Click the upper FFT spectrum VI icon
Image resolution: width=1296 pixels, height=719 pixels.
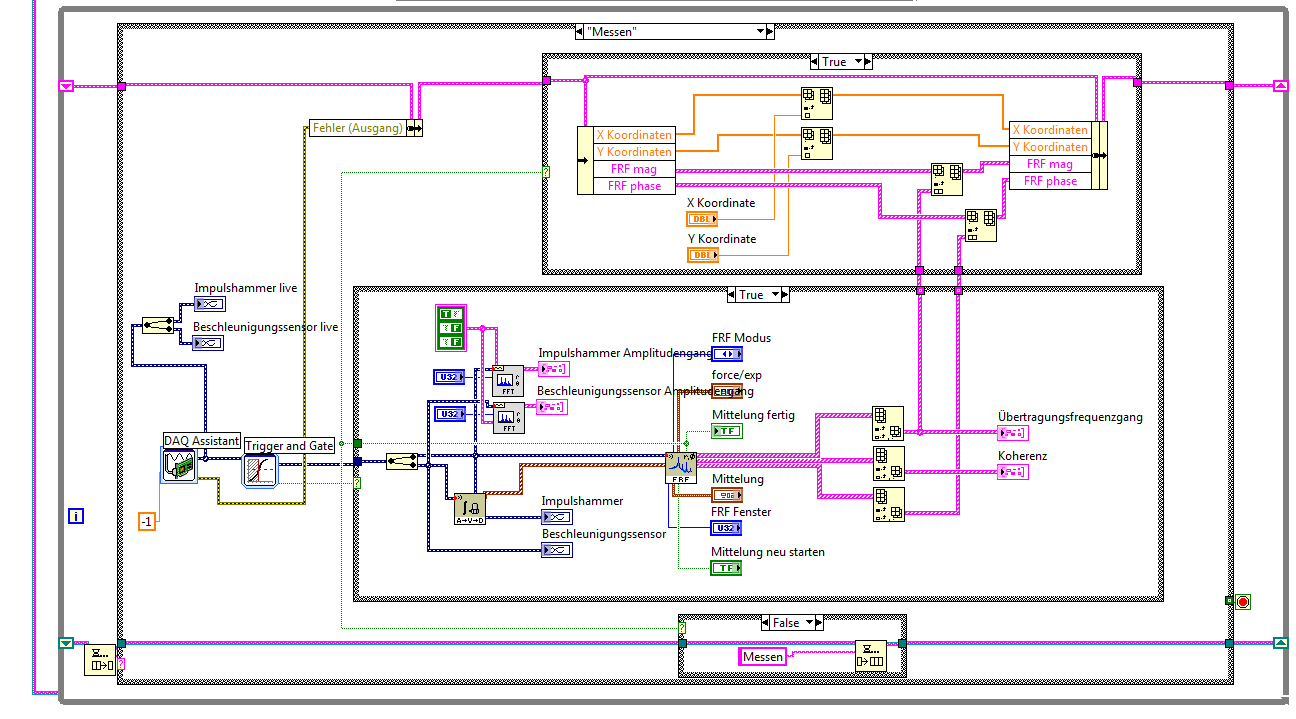point(508,380)
